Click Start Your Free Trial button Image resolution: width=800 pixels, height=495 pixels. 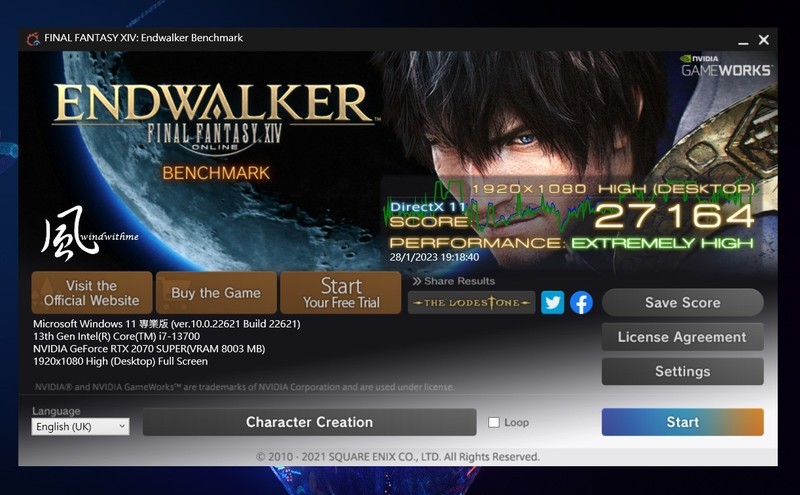click(341, 293)
